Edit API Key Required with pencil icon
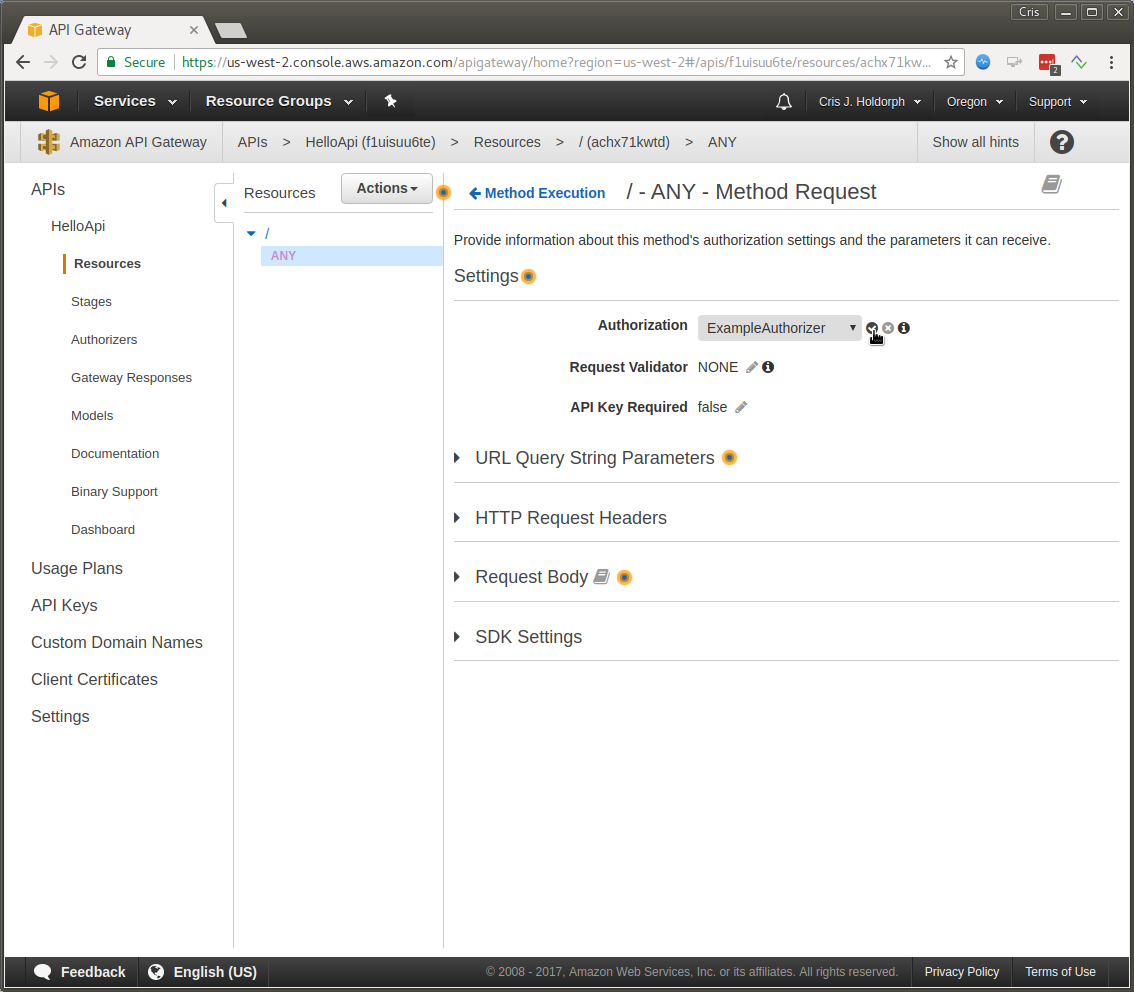1134x992 pixels. pos(741,407)
